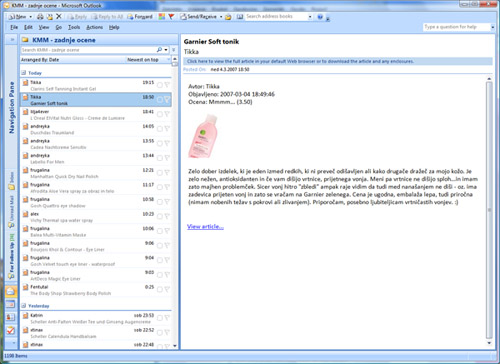Click the Search KMM - zadnje ocene field
This screenshot has width=500, height=364.
pyautogui.click(x=88, y=50)
